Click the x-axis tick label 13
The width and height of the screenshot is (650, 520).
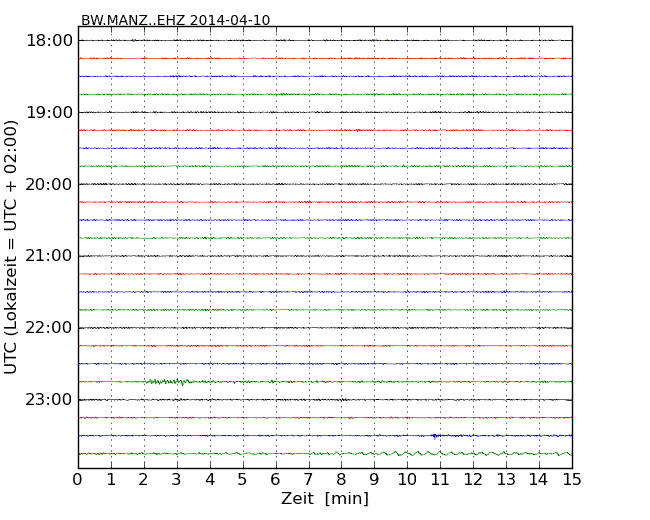(x=506, y=479)
